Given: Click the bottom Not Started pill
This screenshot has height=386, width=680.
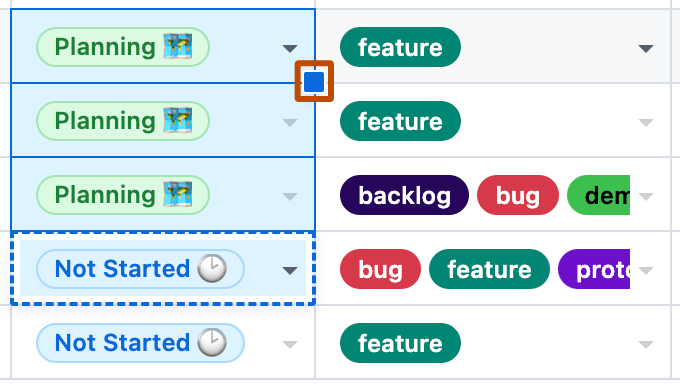Looking at the screenshot, I should coord(141,343).
